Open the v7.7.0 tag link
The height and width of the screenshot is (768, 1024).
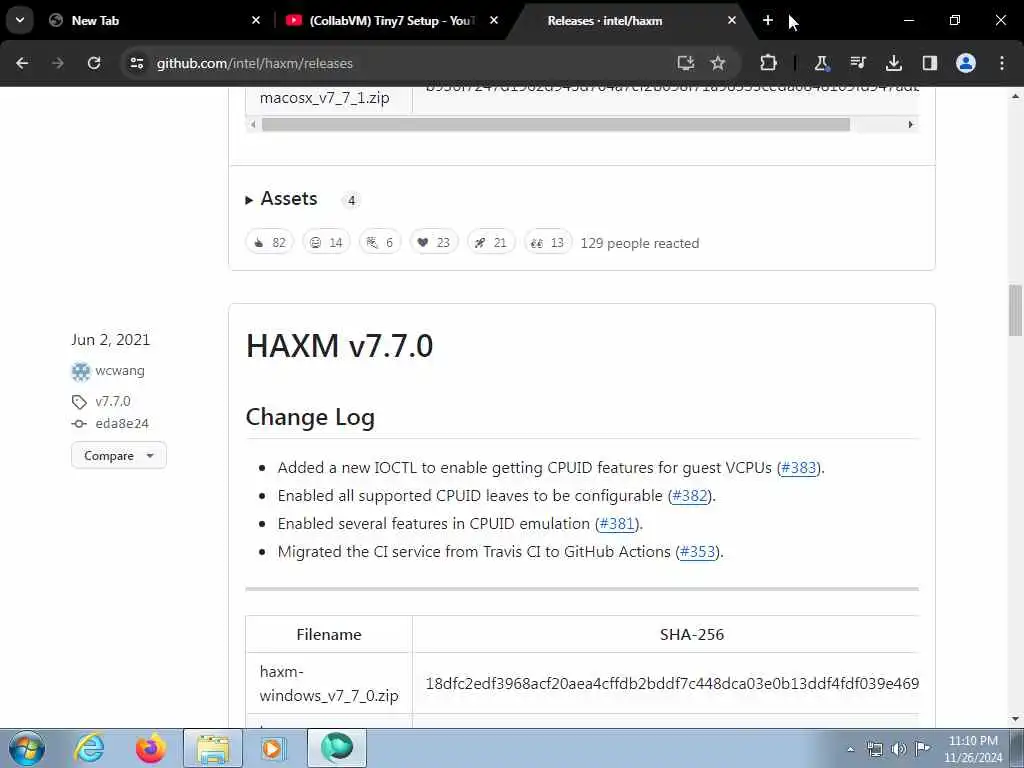112,401
